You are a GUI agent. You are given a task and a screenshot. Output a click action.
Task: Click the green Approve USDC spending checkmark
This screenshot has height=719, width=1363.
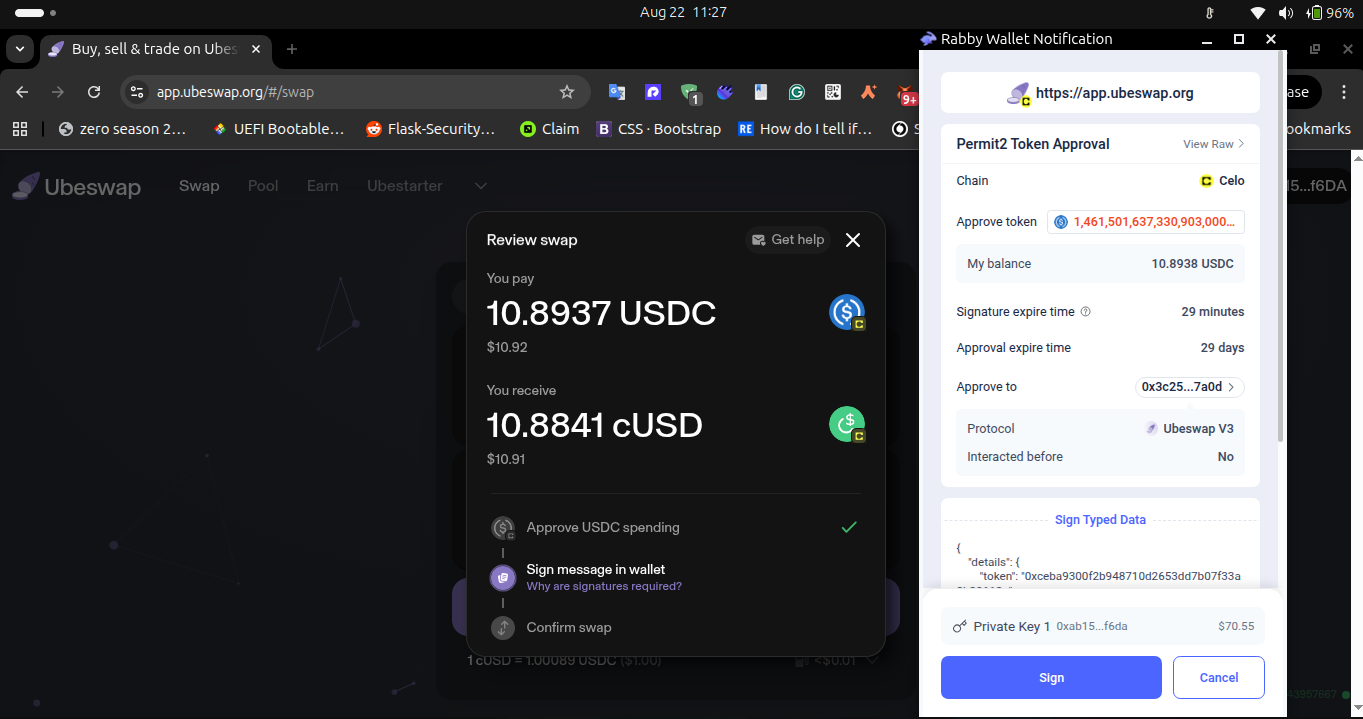tap(849, 527)
